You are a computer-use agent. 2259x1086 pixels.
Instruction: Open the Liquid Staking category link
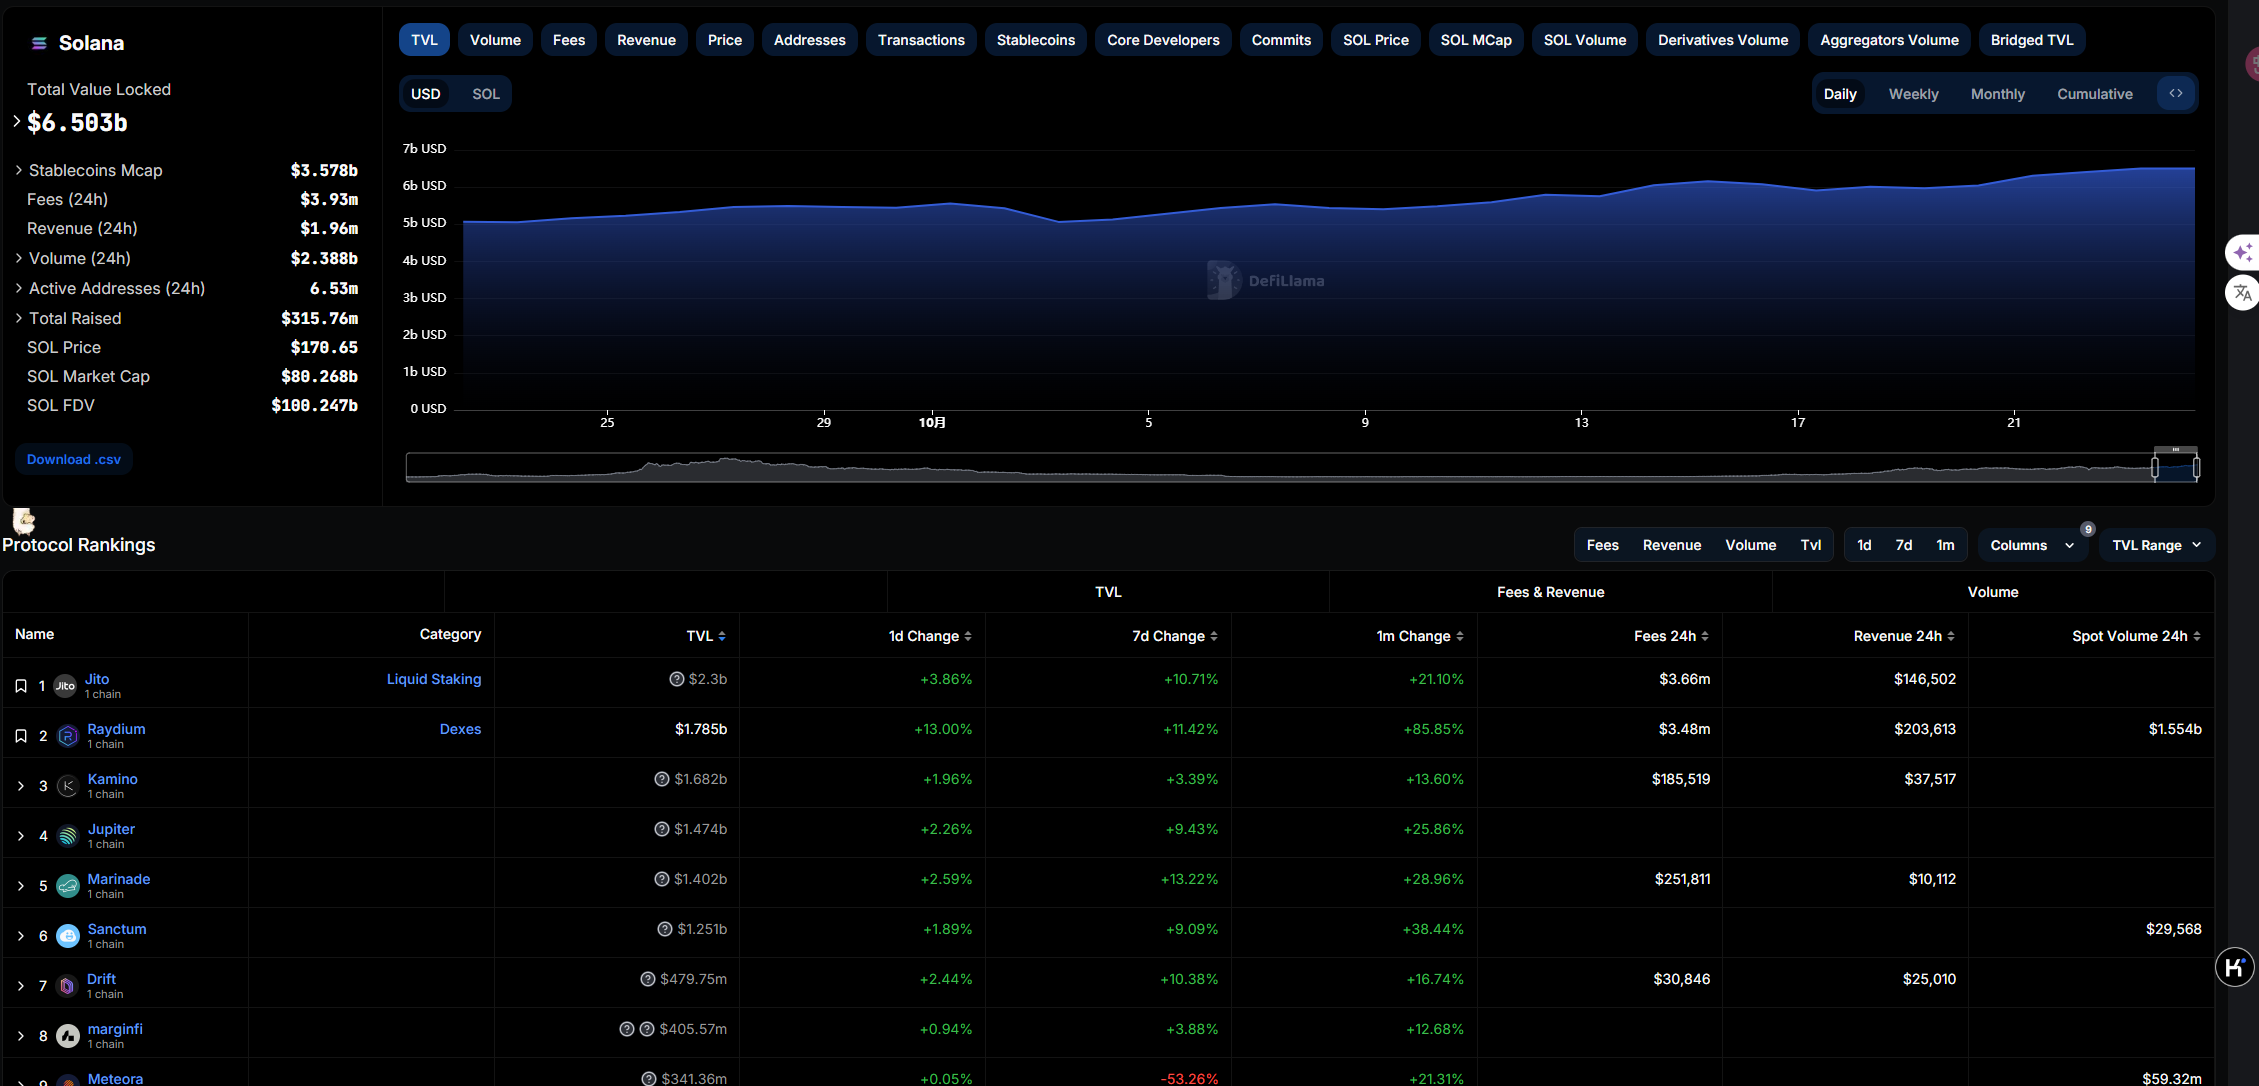[x=434, y=679]
